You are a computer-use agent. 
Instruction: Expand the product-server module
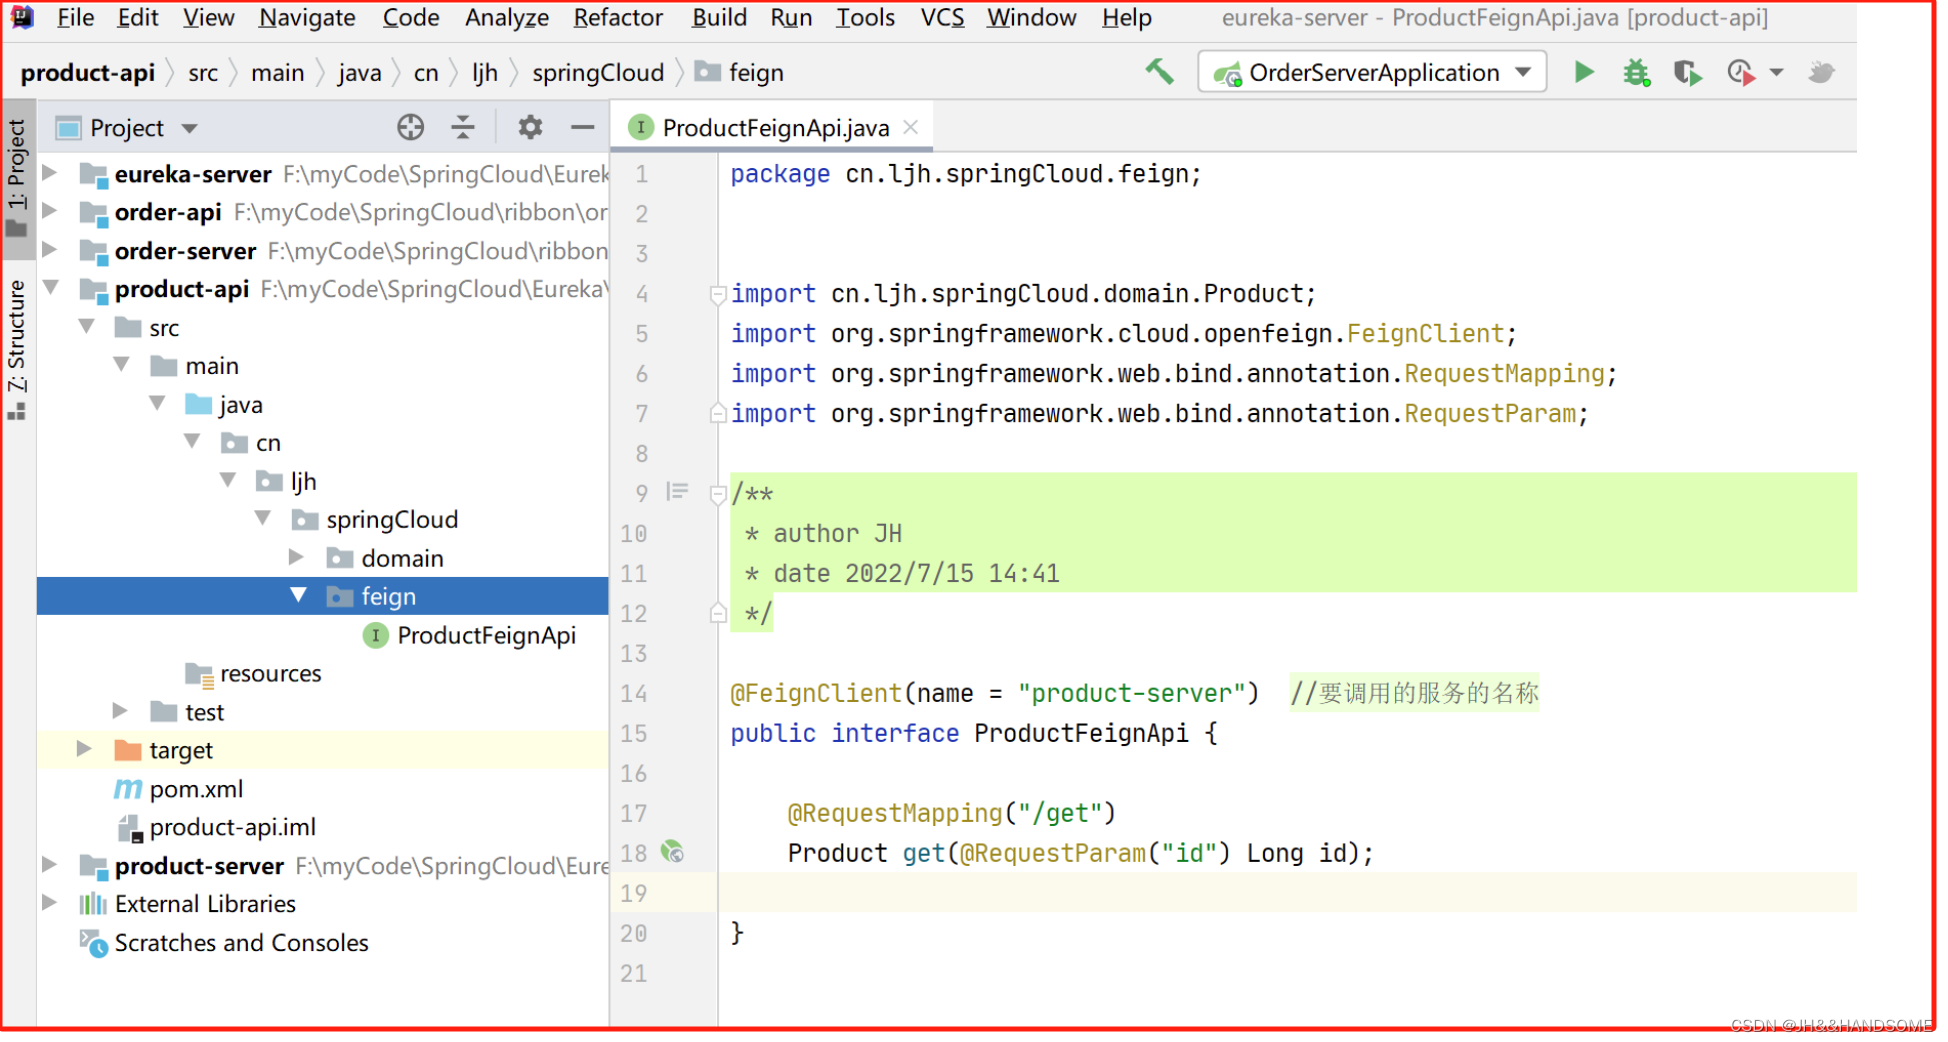point(50,866)
